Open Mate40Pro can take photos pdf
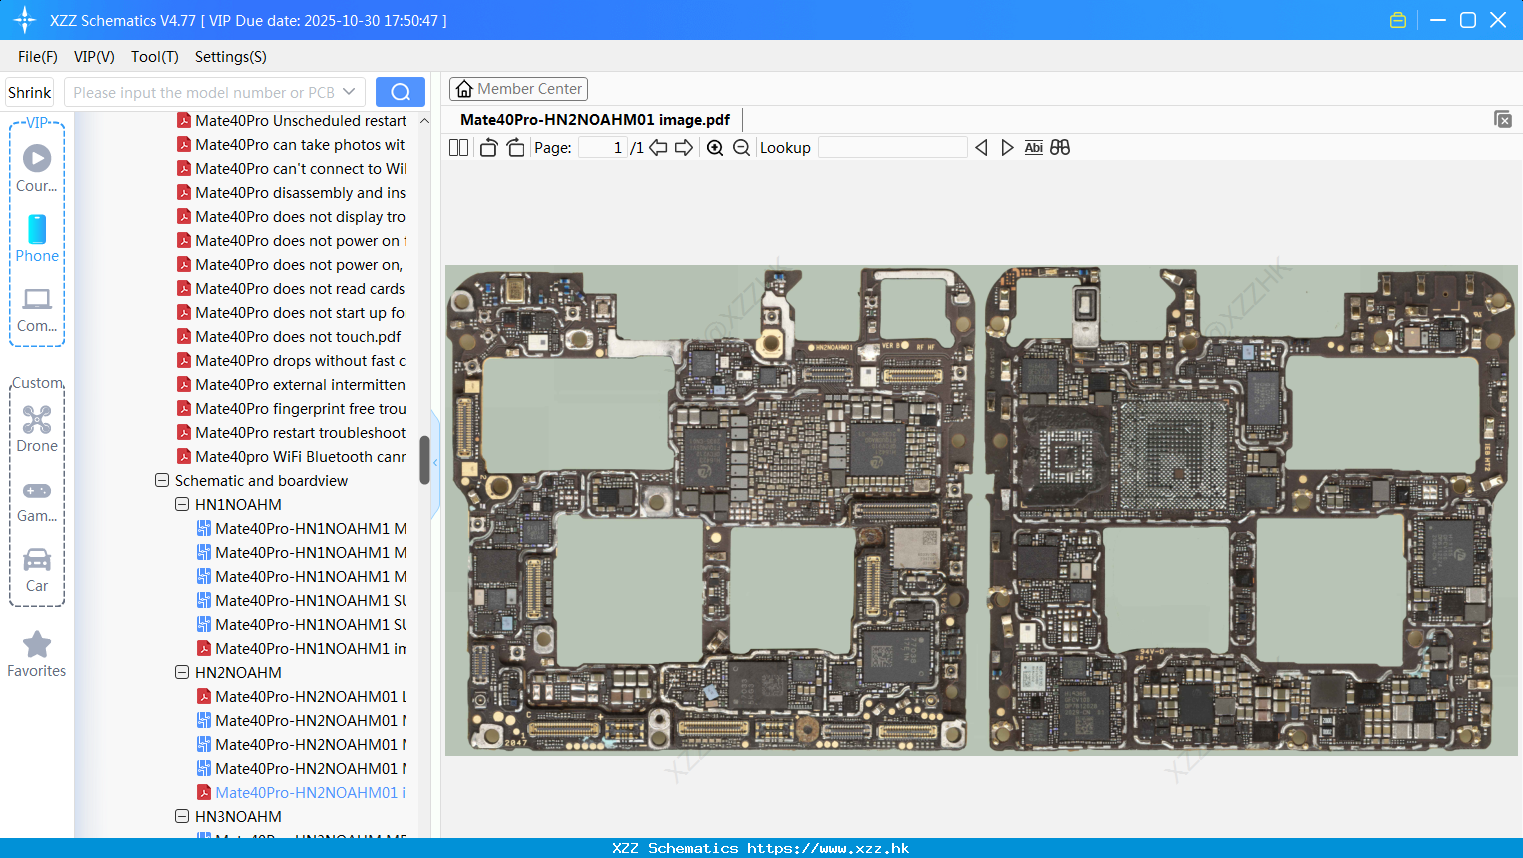Screen dimensions: 1523x858 (x=291, y=144)
